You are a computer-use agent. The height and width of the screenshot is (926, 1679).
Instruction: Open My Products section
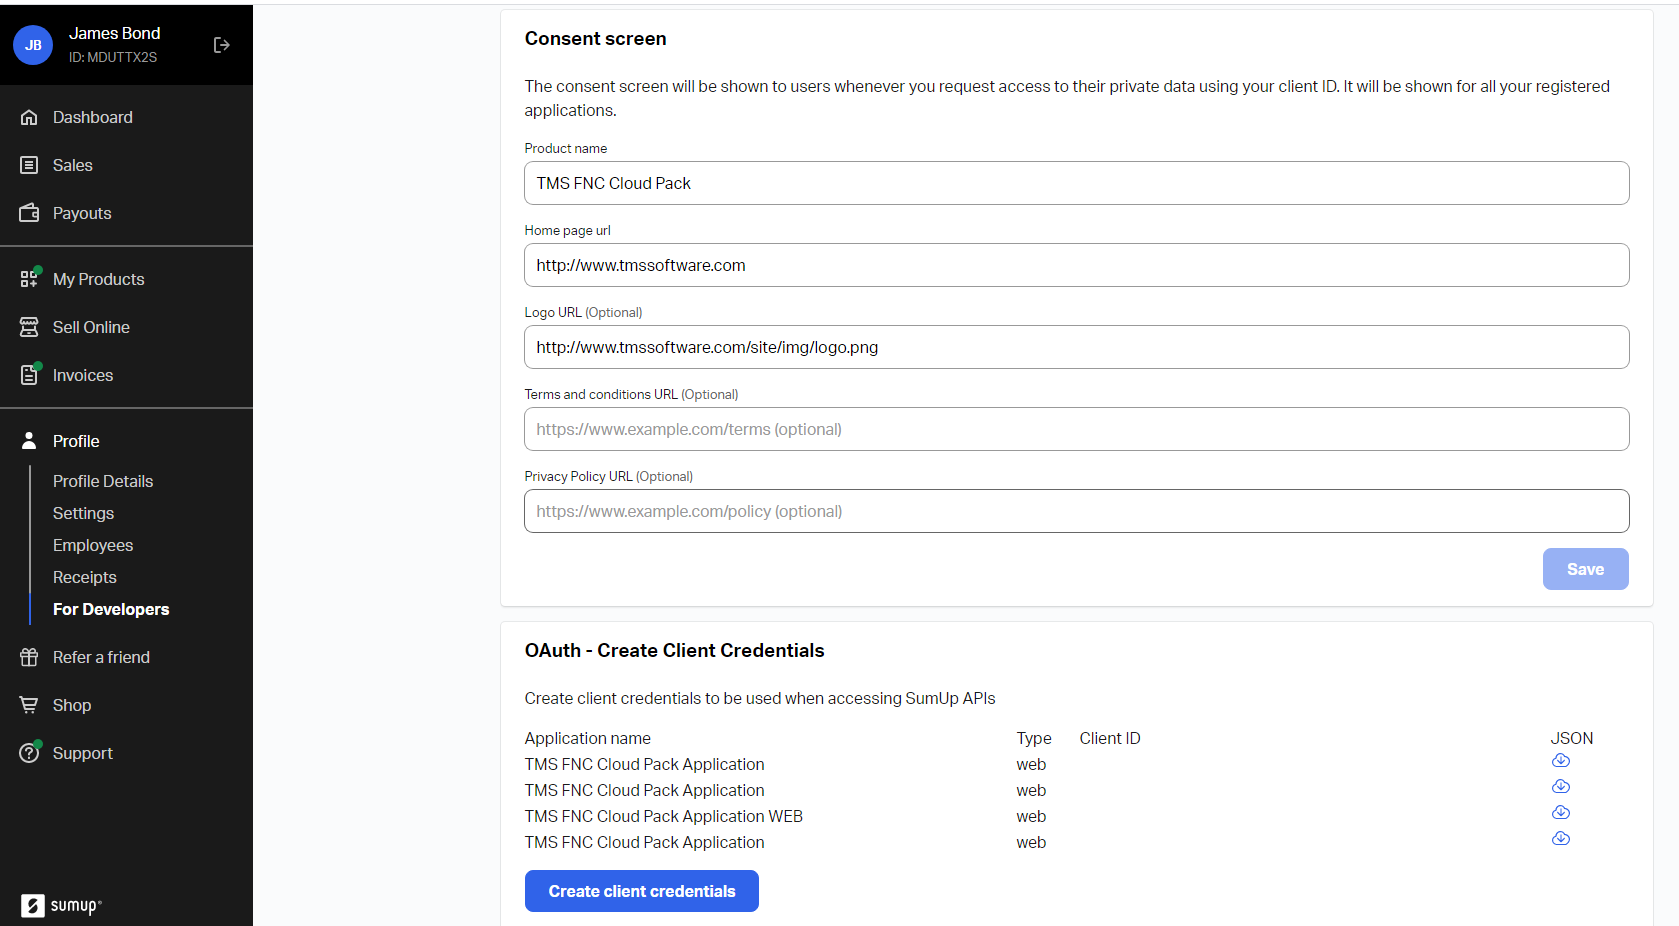tap(98, 279)
